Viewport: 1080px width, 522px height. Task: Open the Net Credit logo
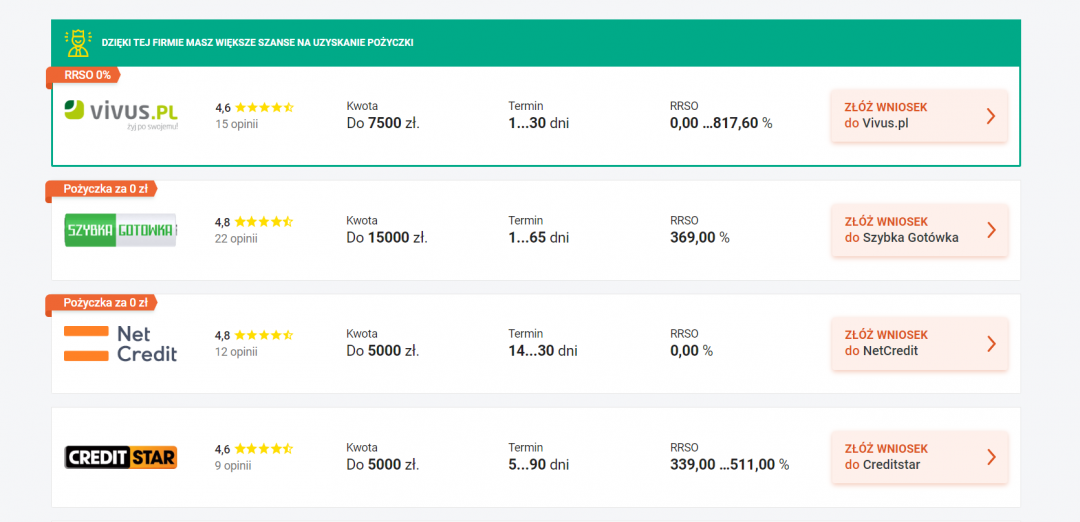pyautogui.click(x=120, y=343)
